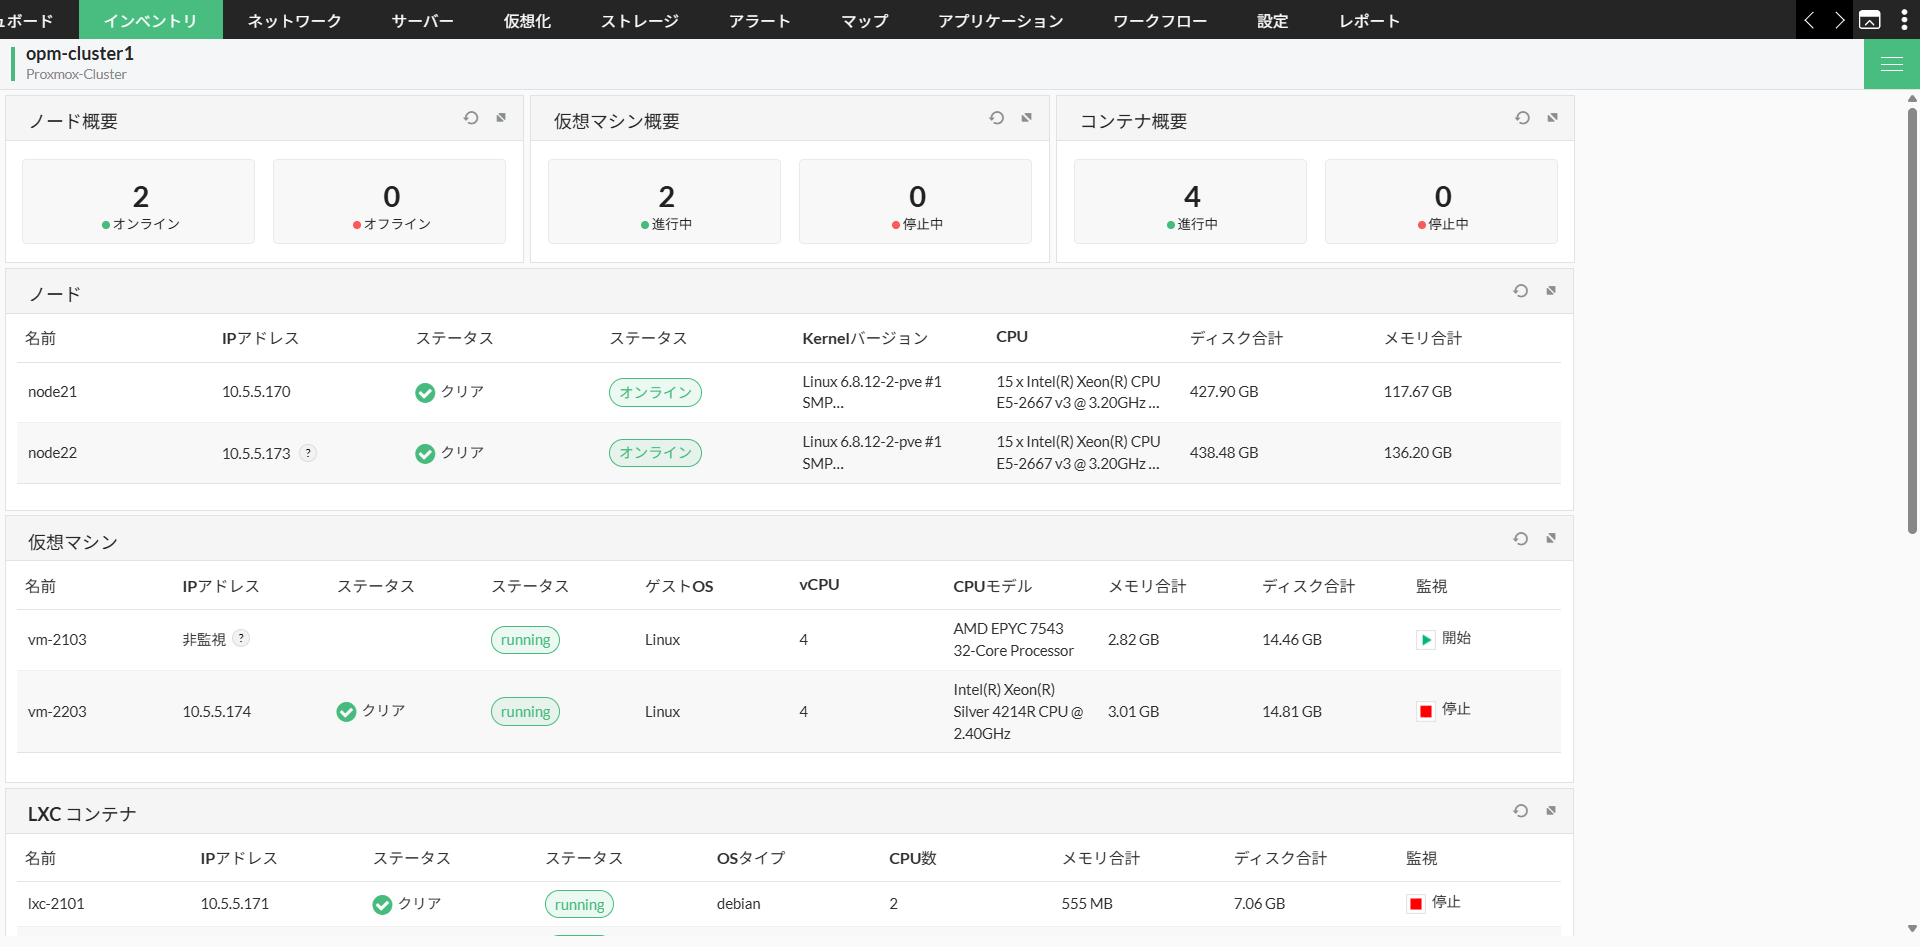Refresh the ノード概要 widget
Viewport: 1920px width, 947px height.
point(471,118)
